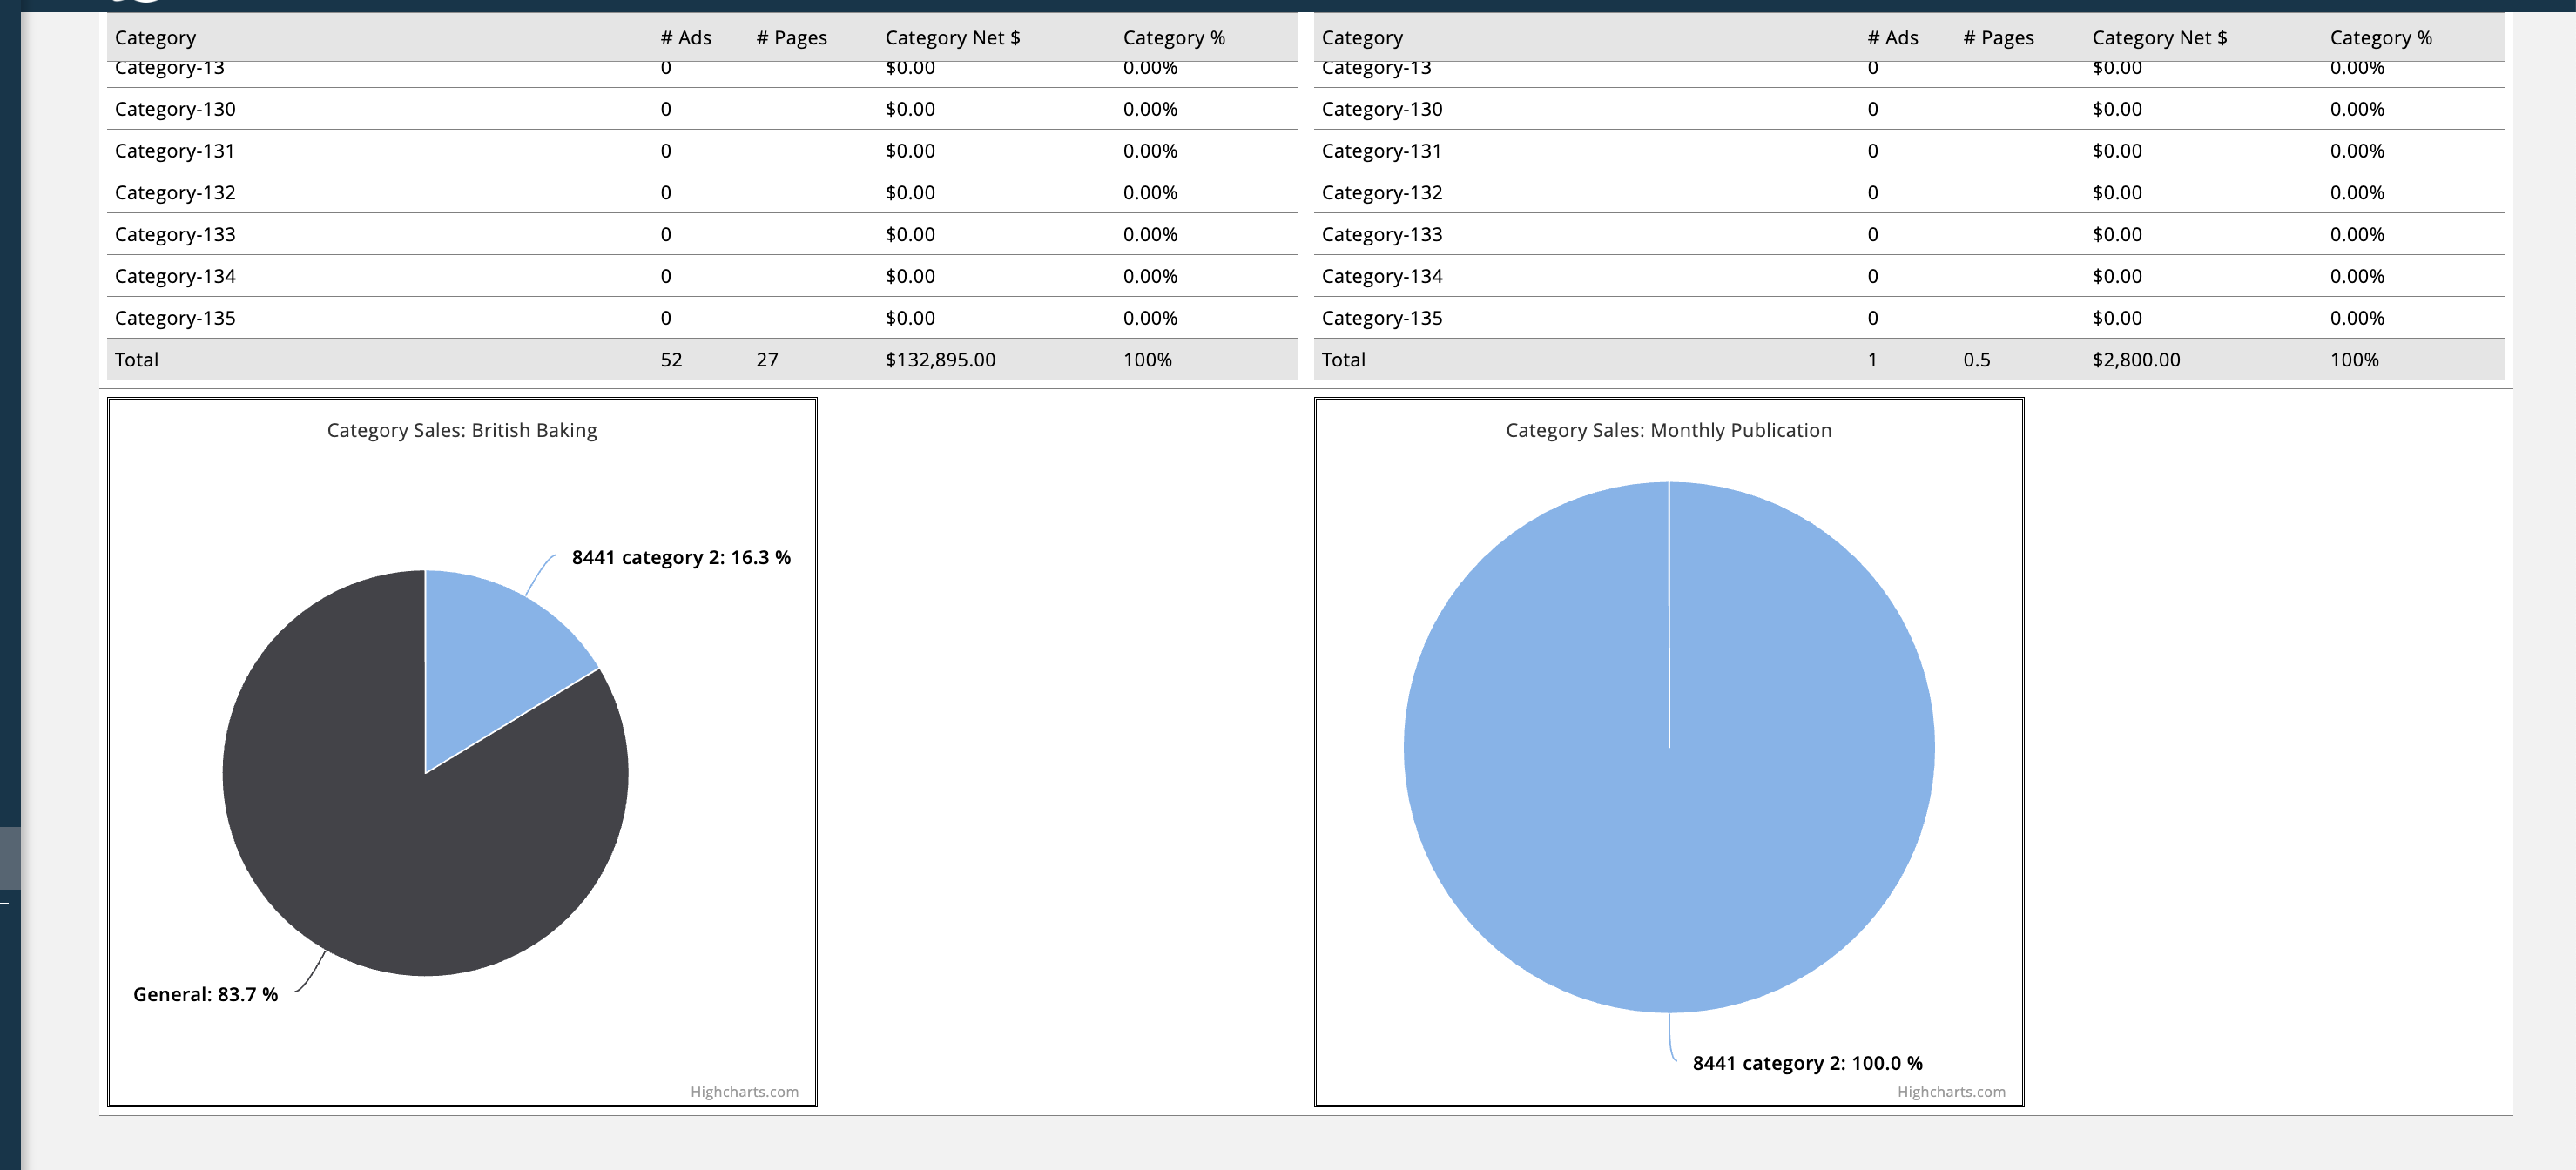Select Category-135 row in left table
The image size is (2576, 1170).
(702, 318)
